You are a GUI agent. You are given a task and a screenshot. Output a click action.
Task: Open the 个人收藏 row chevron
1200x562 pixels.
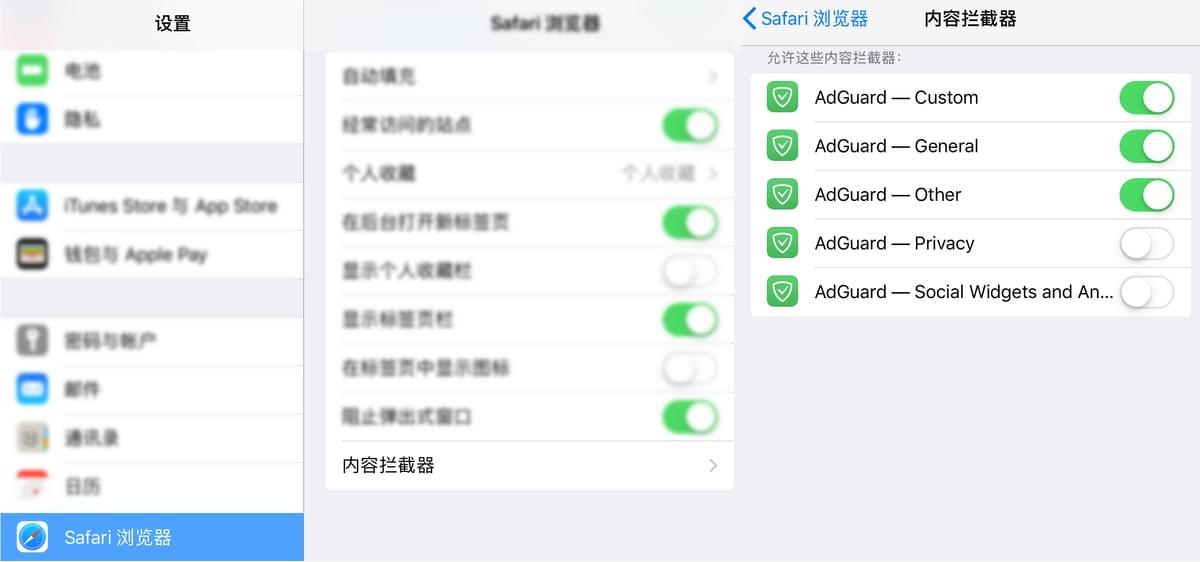pos(713,173)
